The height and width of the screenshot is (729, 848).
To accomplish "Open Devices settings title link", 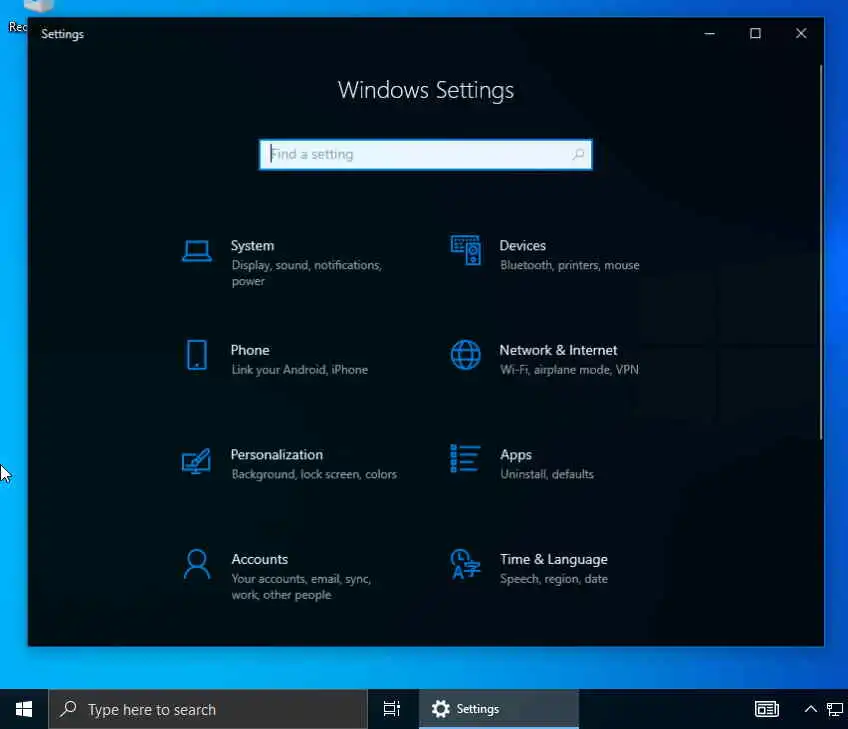I will coord(522,246).
